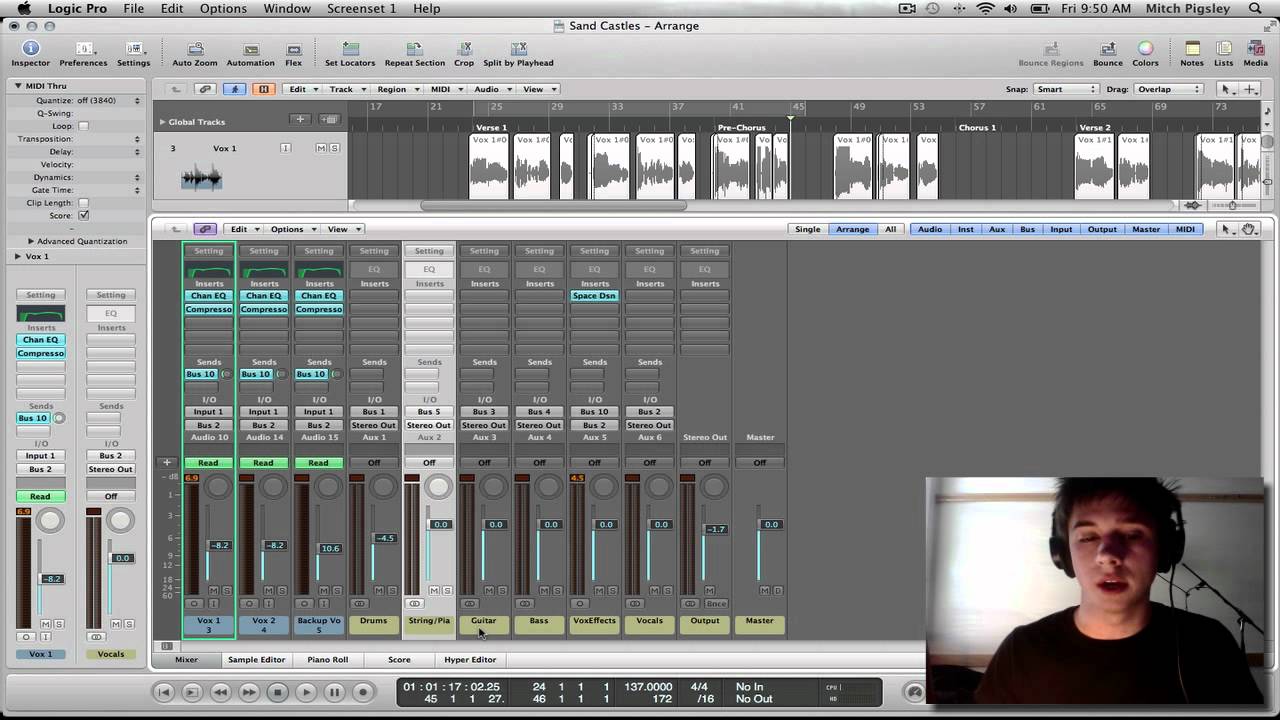
Task: Open the mixer Options local menu
Action: click(291, 229)
